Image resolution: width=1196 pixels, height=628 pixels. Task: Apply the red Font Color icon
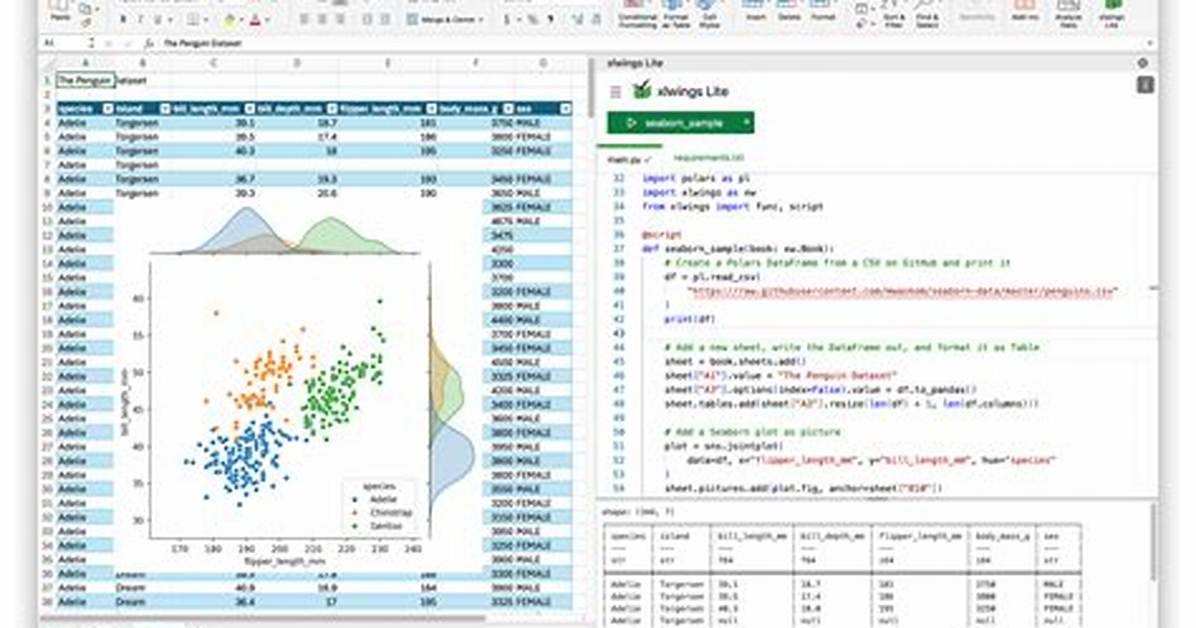(x=256, y=20)
